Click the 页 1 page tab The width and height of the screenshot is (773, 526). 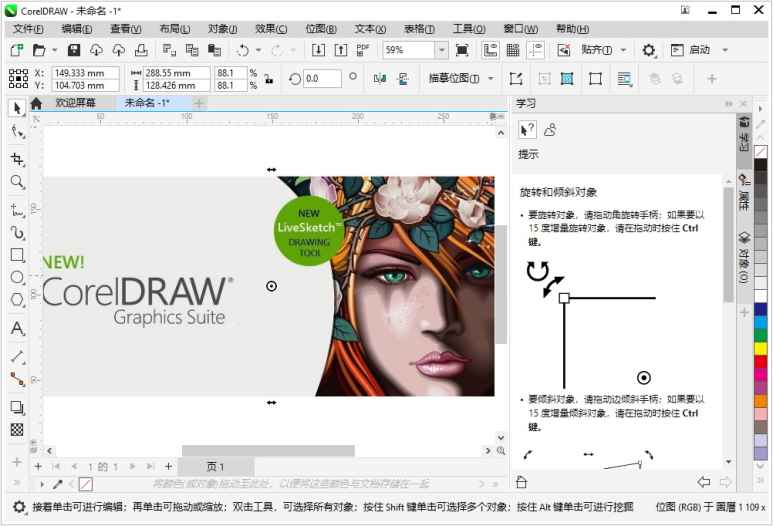pos(215,467)
